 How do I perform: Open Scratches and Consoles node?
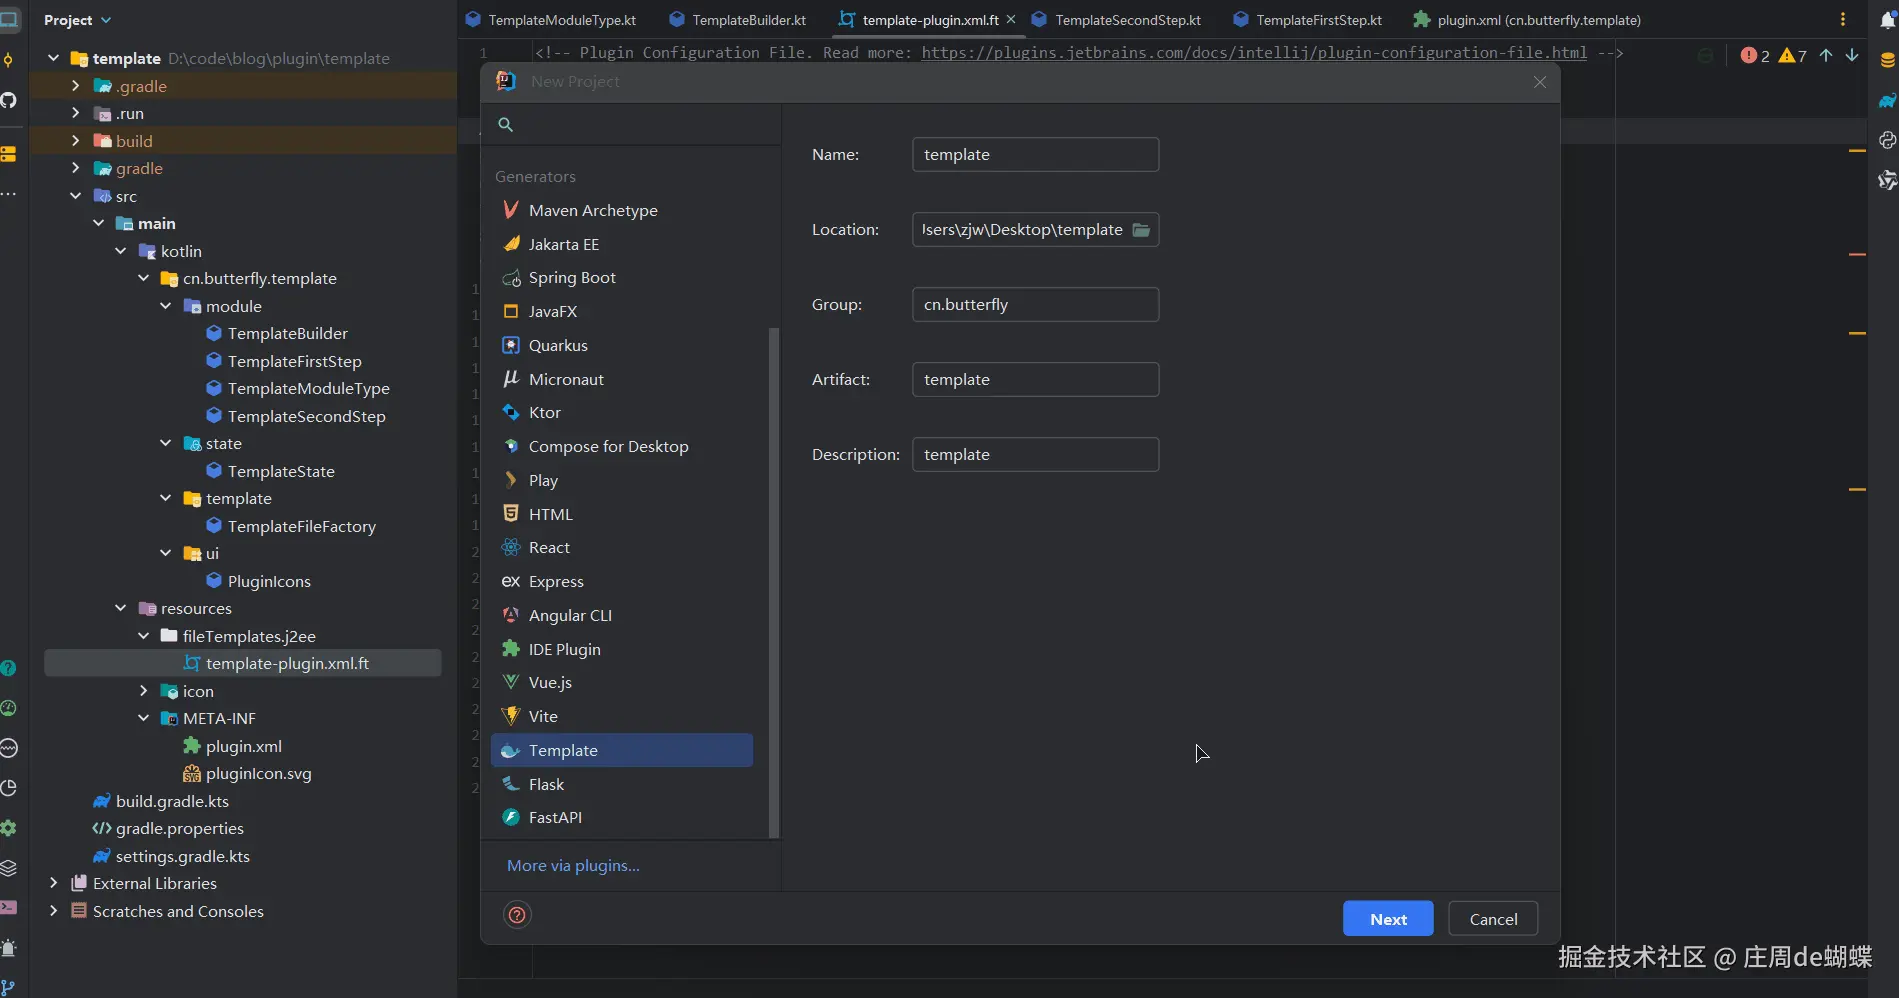click(178, 911)
